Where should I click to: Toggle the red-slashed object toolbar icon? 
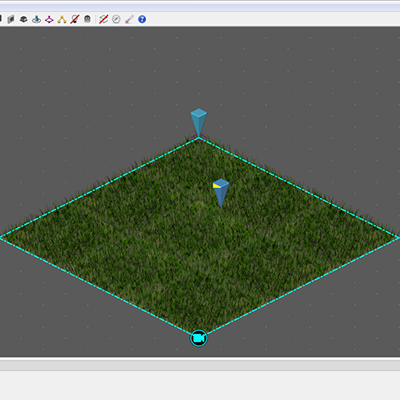[x=75, y=19]
